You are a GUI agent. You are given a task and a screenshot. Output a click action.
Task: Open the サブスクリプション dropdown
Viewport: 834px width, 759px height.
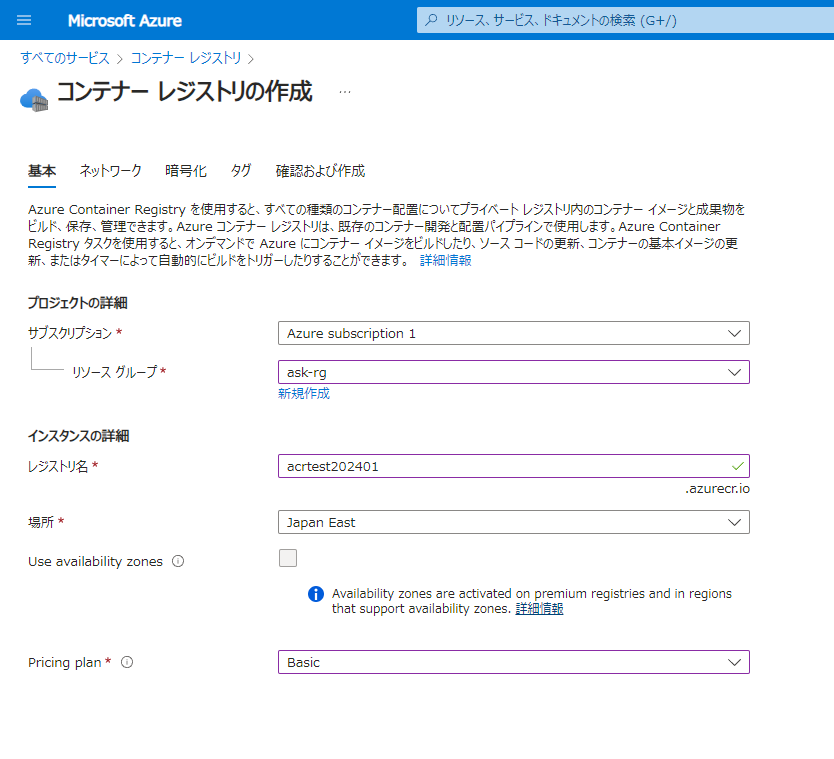pos(514,333)
